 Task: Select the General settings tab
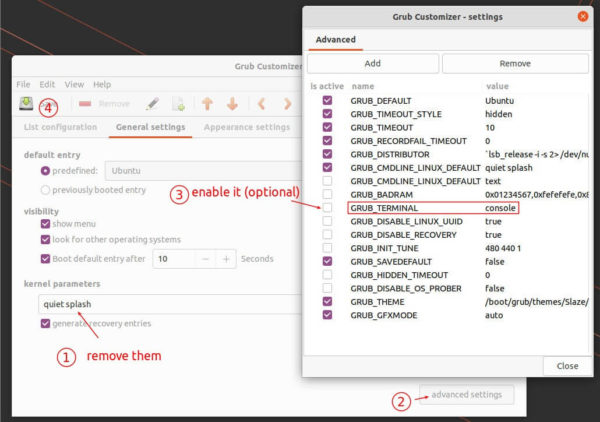tap(150, 127)
